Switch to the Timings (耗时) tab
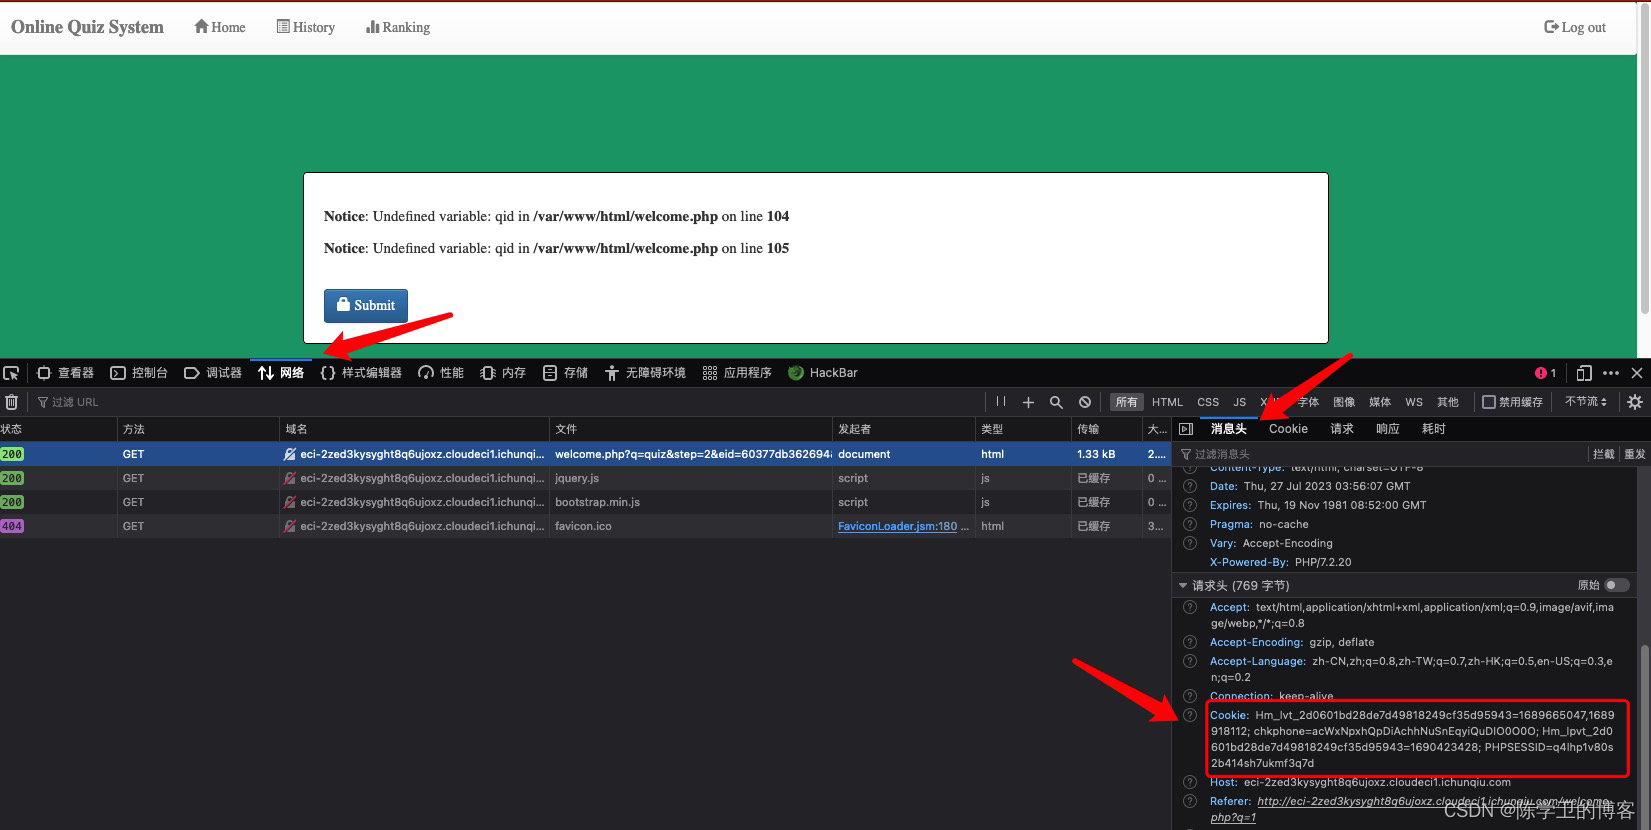 [x=1434, y=429]
